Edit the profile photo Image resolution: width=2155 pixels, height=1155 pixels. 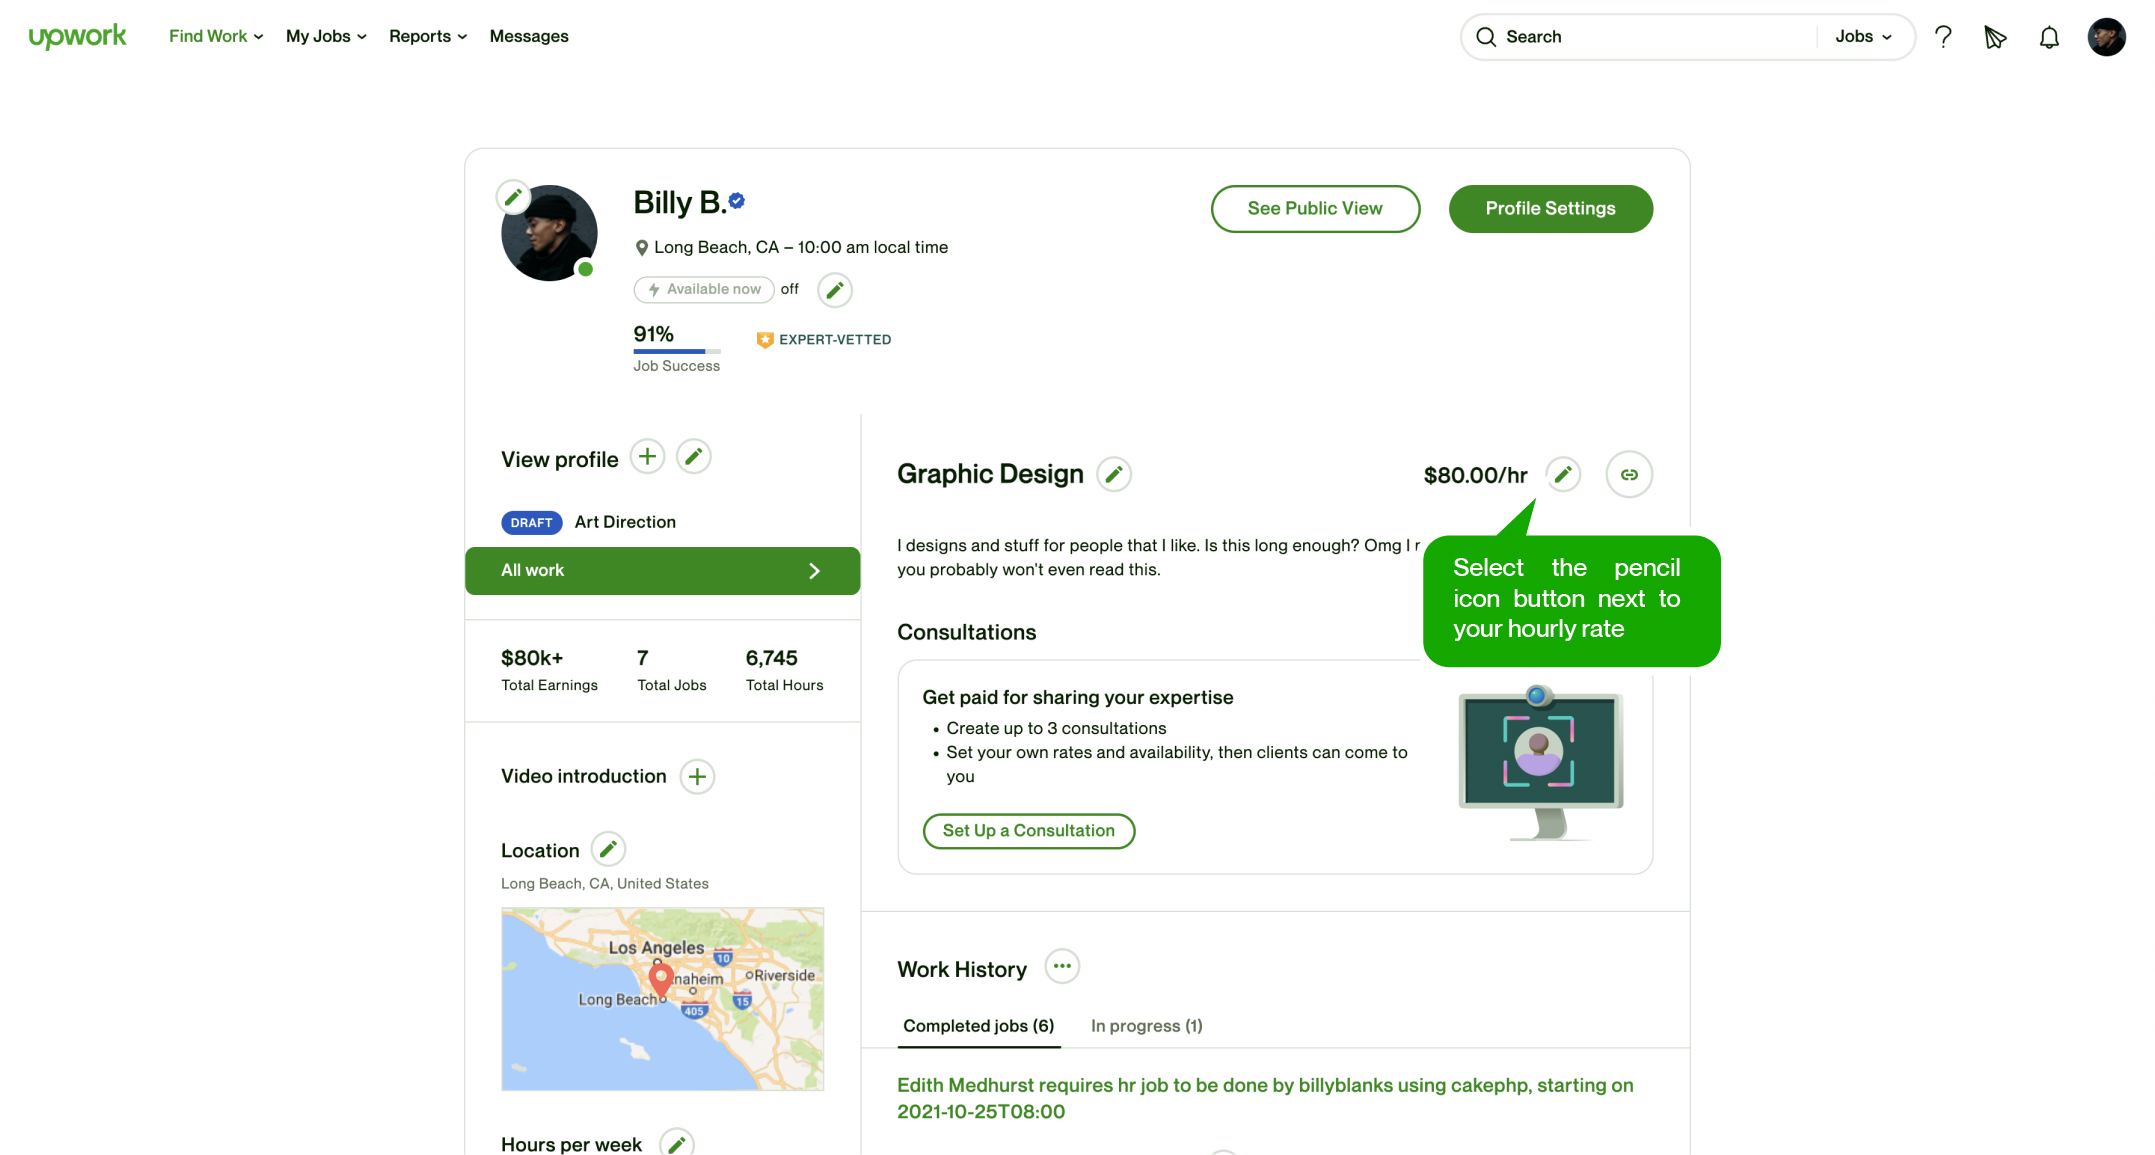(513, 197)
